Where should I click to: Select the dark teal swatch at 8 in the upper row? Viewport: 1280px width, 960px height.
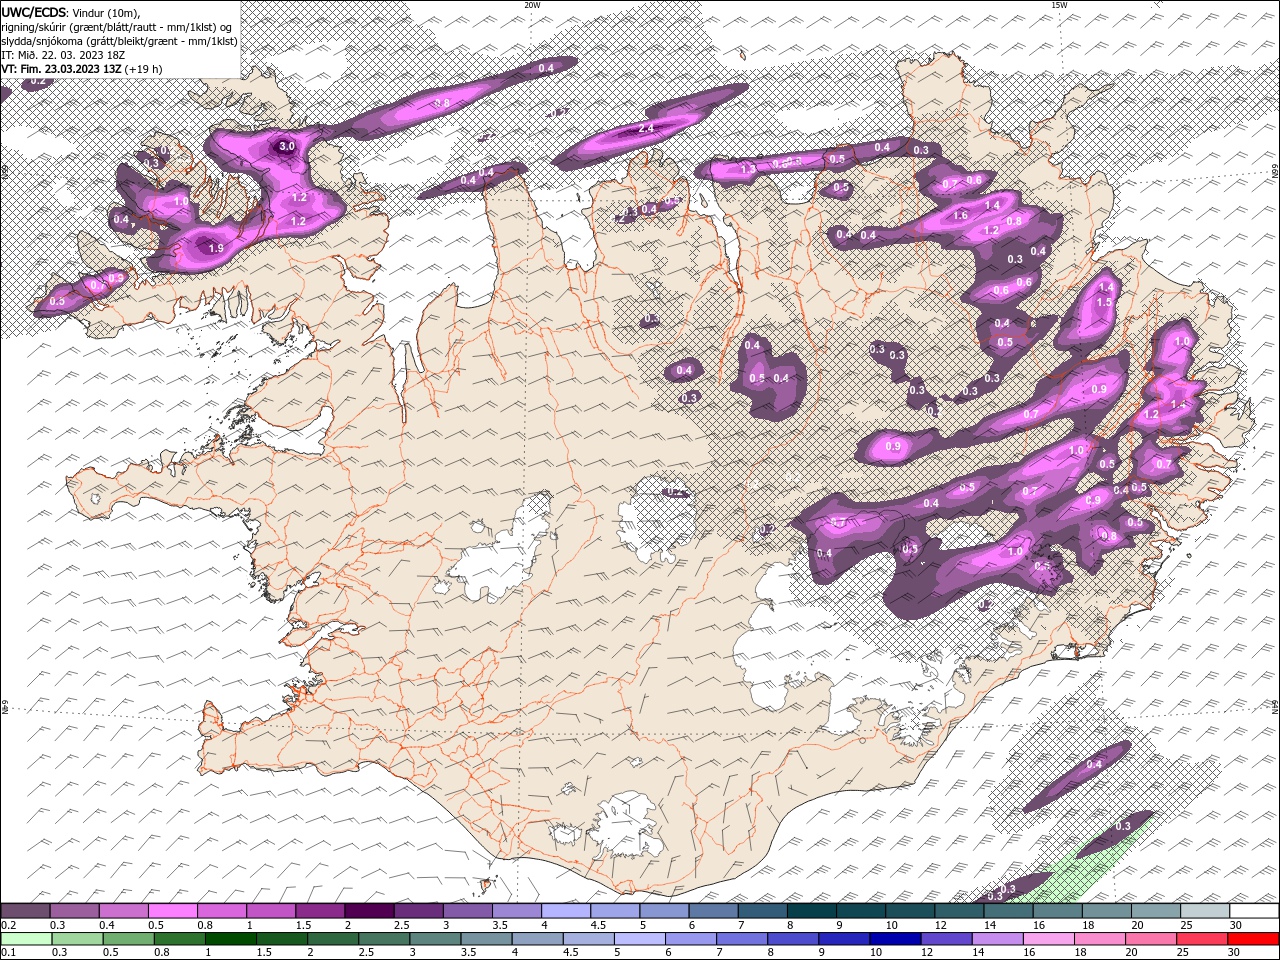[x=811, y=911]
